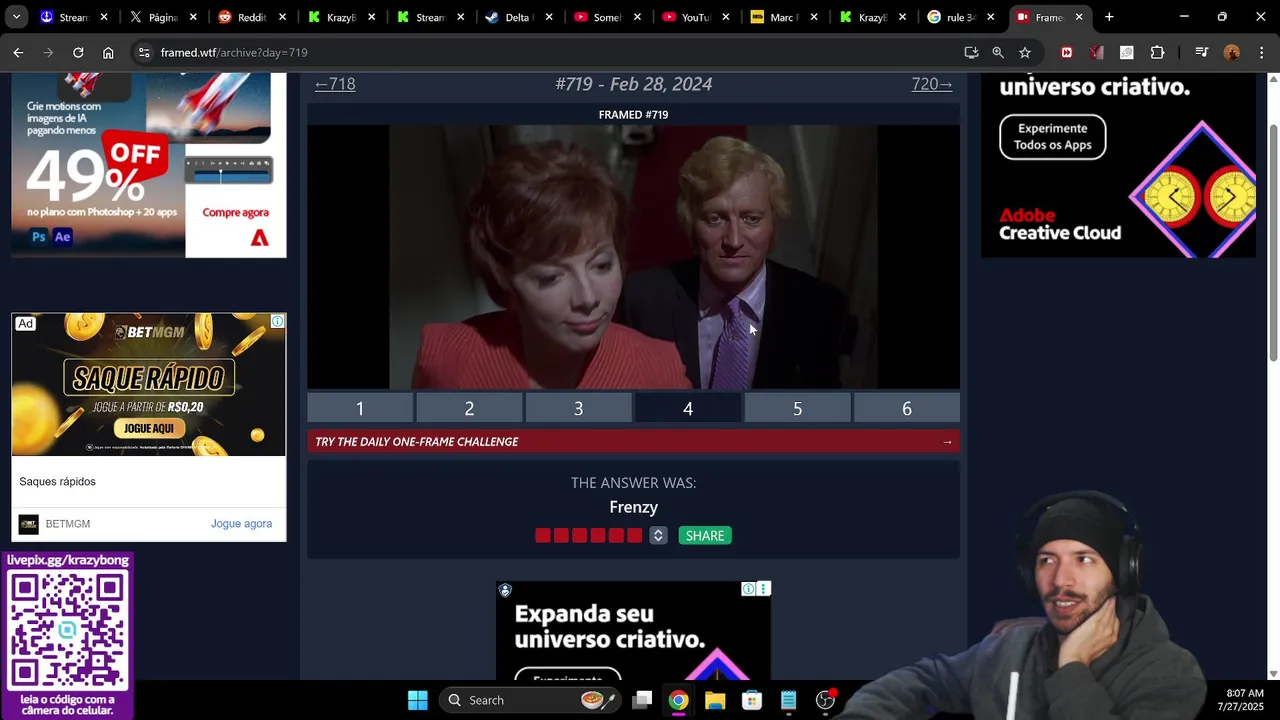1280x720 pixels.
Task: Click Experimente Todos os Apps button
Action: point(1053,137)
